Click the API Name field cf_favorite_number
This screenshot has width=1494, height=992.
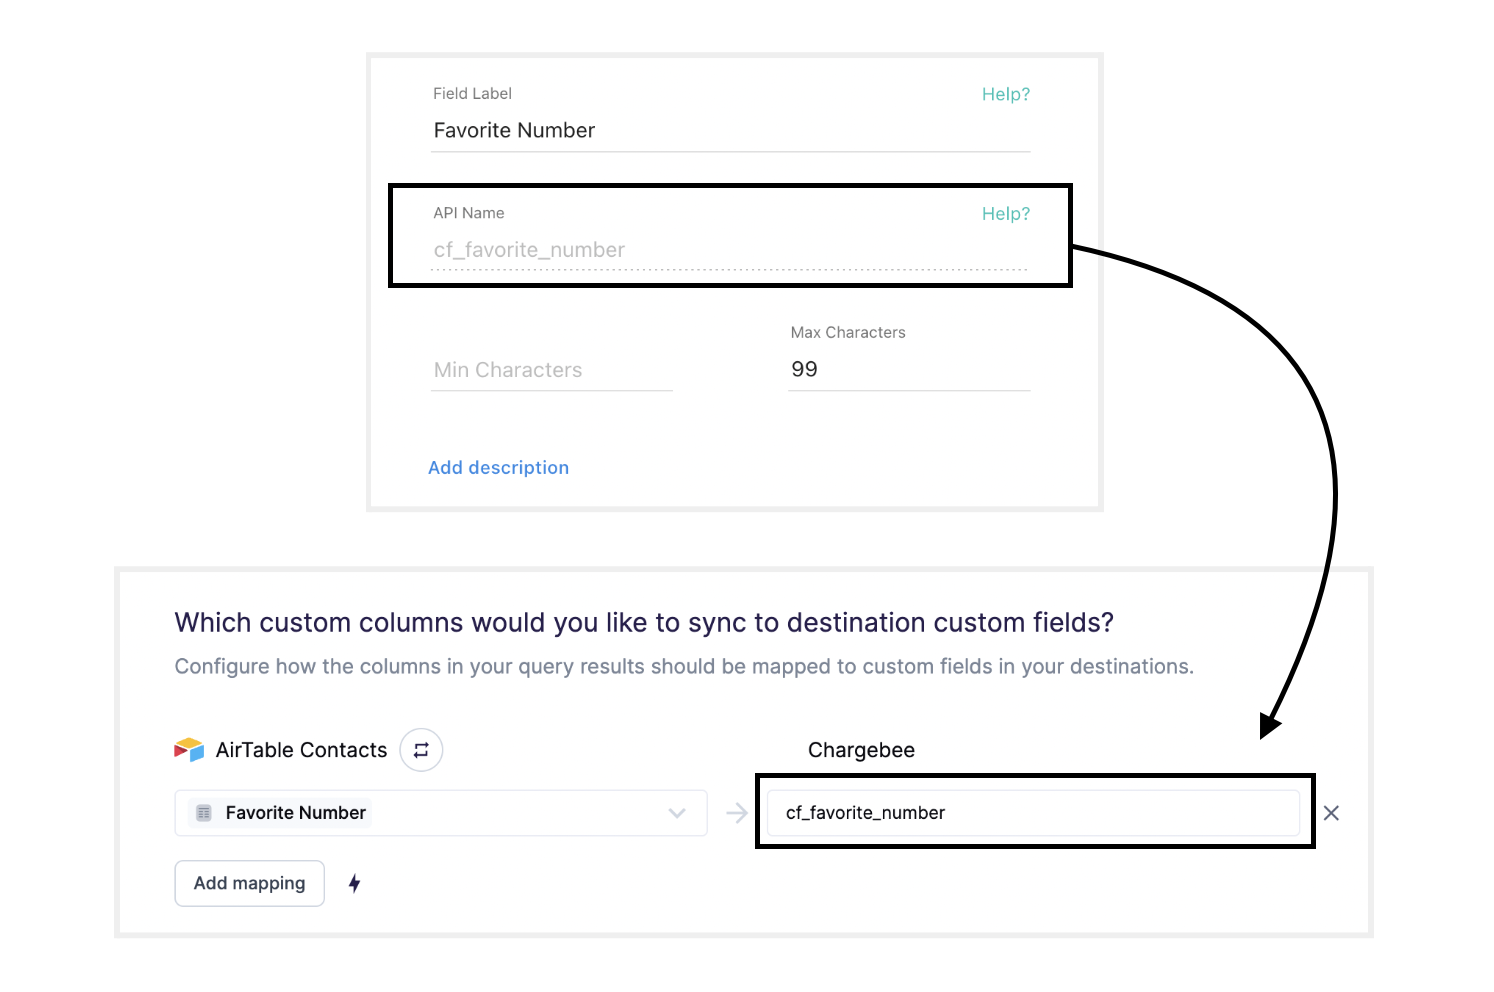click(730, 250)
